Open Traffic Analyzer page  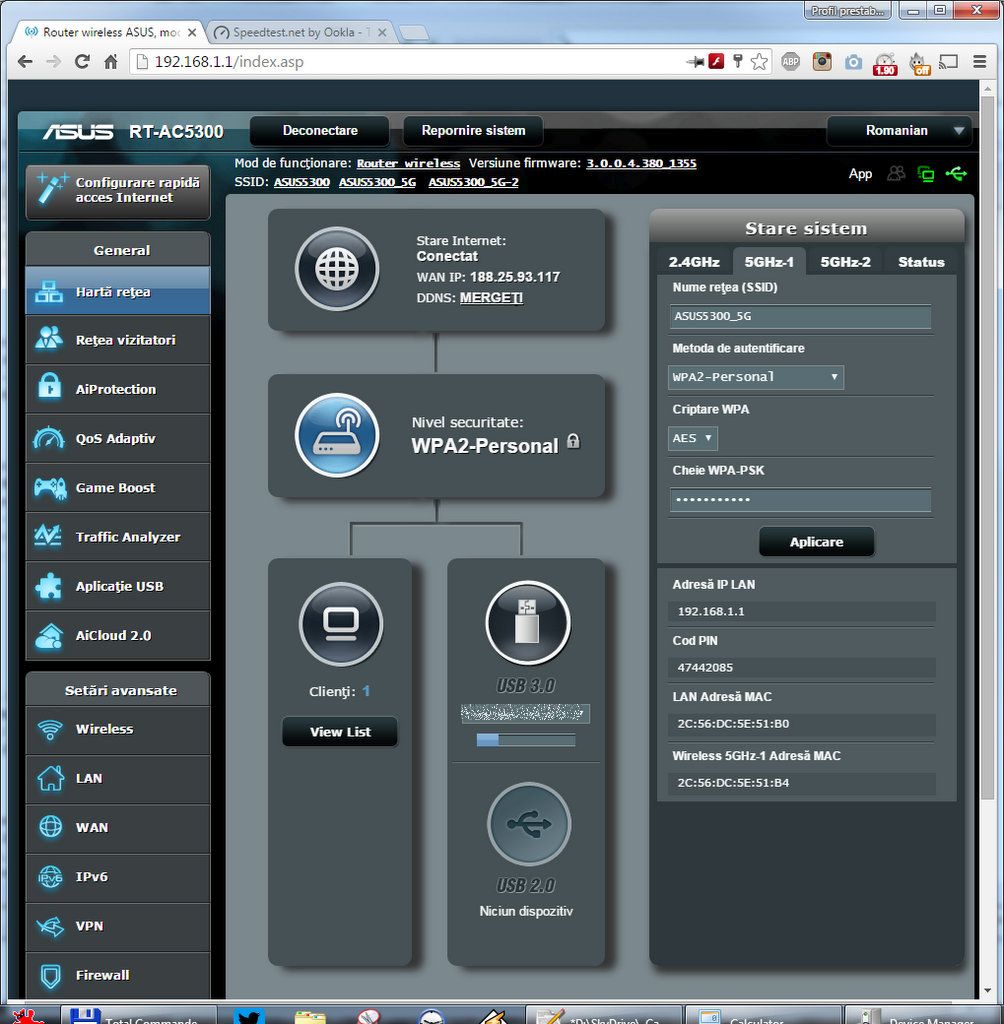tap(118, 537)
